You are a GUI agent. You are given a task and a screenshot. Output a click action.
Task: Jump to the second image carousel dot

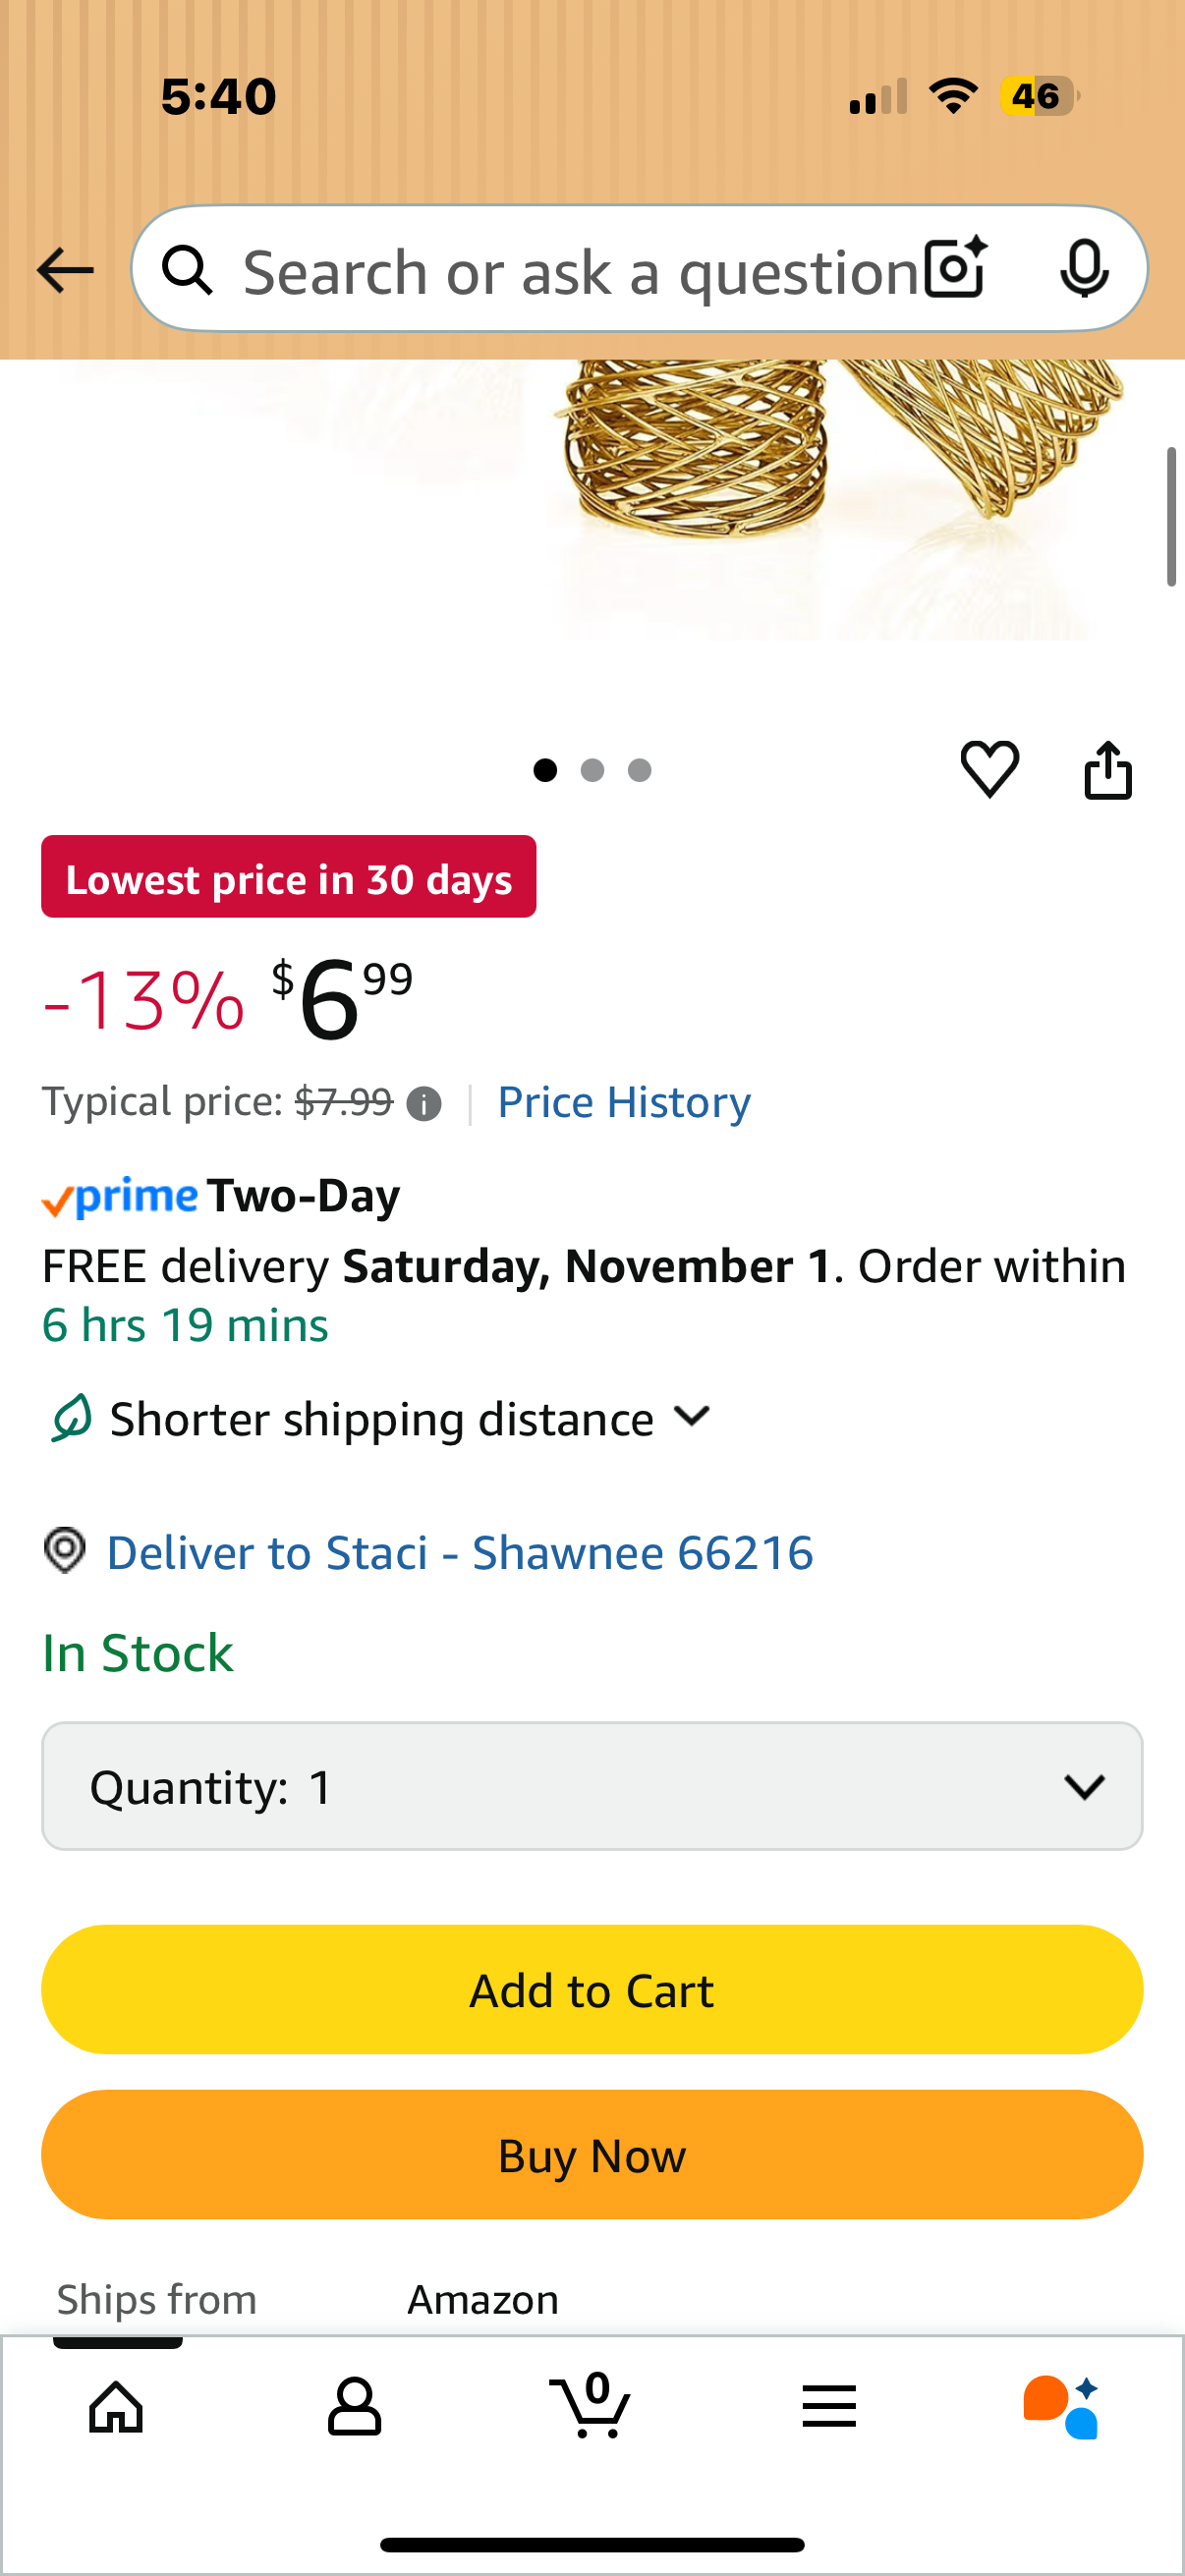pyautogui.click(x=592, y=770)
